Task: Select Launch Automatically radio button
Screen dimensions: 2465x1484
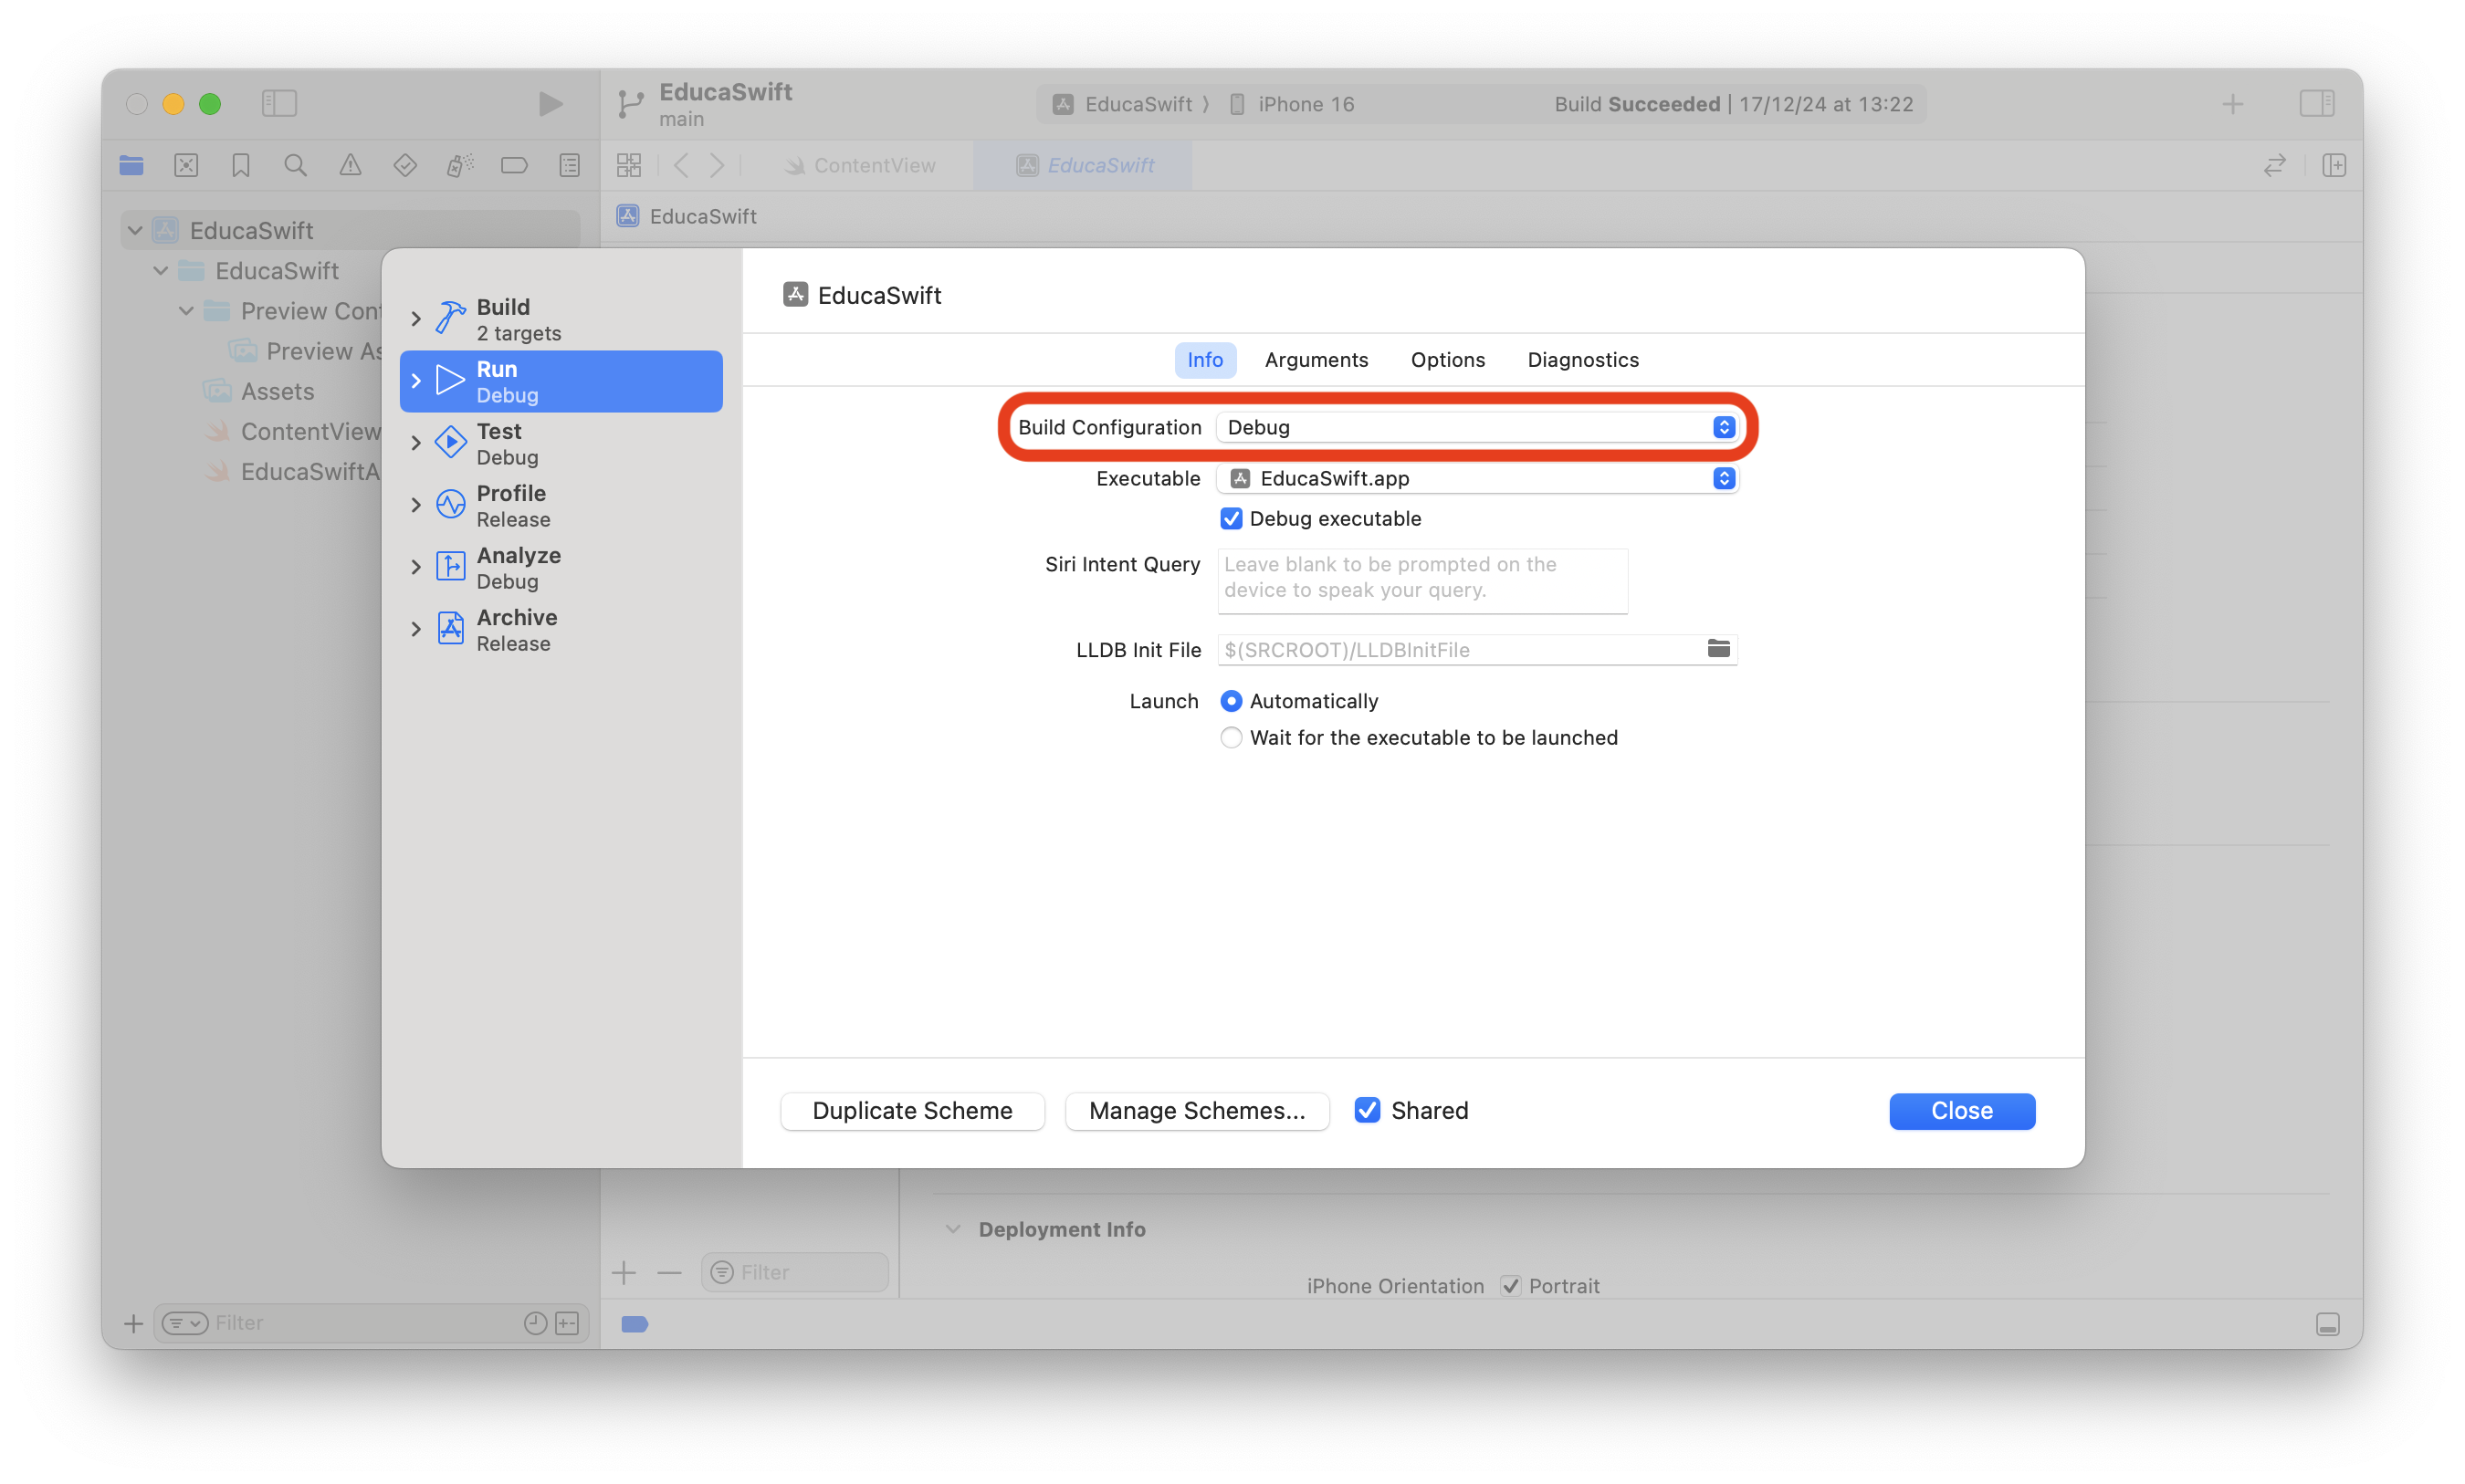Action: pos(1230,700)
